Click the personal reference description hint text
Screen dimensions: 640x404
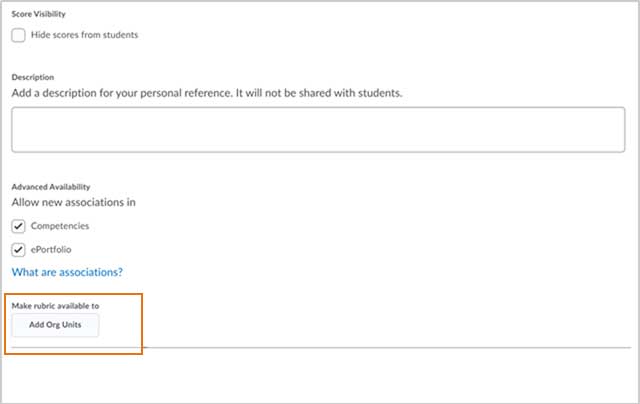pyautogui.click(x=207, y=93)
